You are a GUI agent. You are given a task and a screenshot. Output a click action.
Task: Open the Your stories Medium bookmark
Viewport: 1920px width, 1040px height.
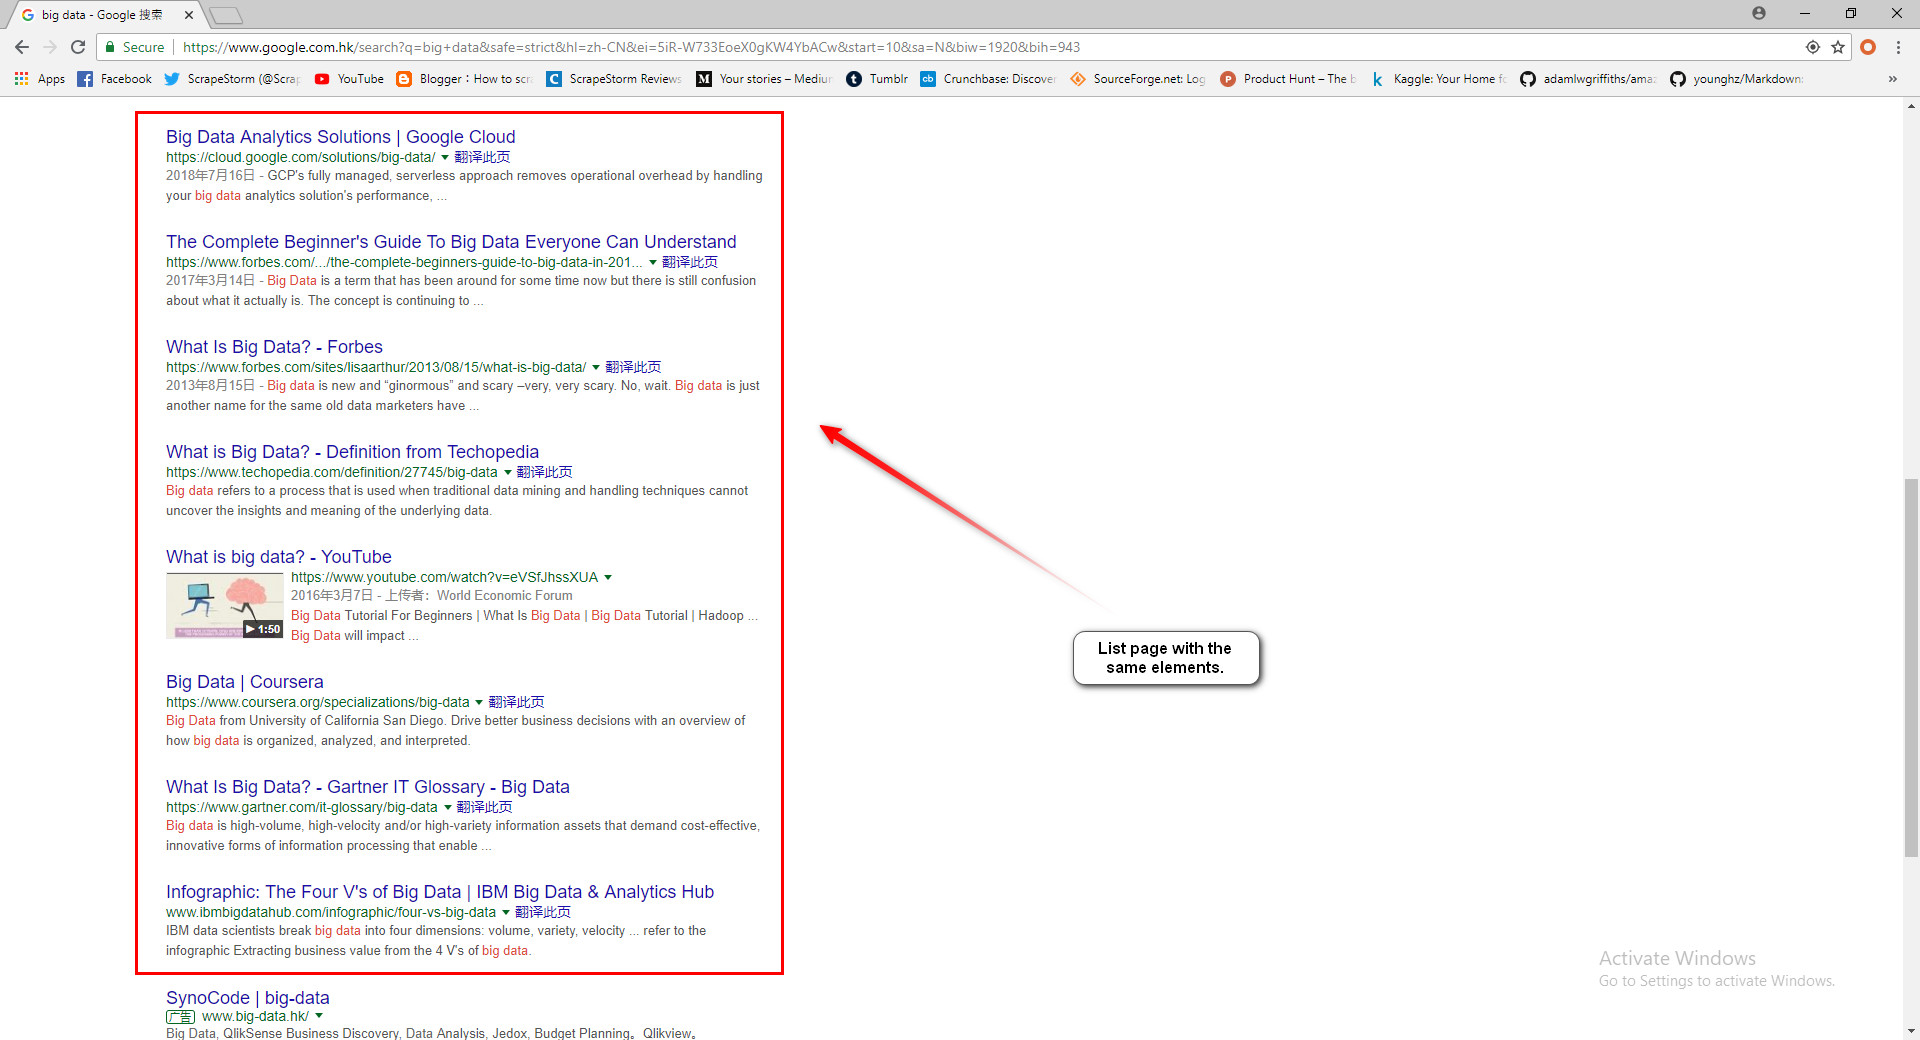click(764, 79)
